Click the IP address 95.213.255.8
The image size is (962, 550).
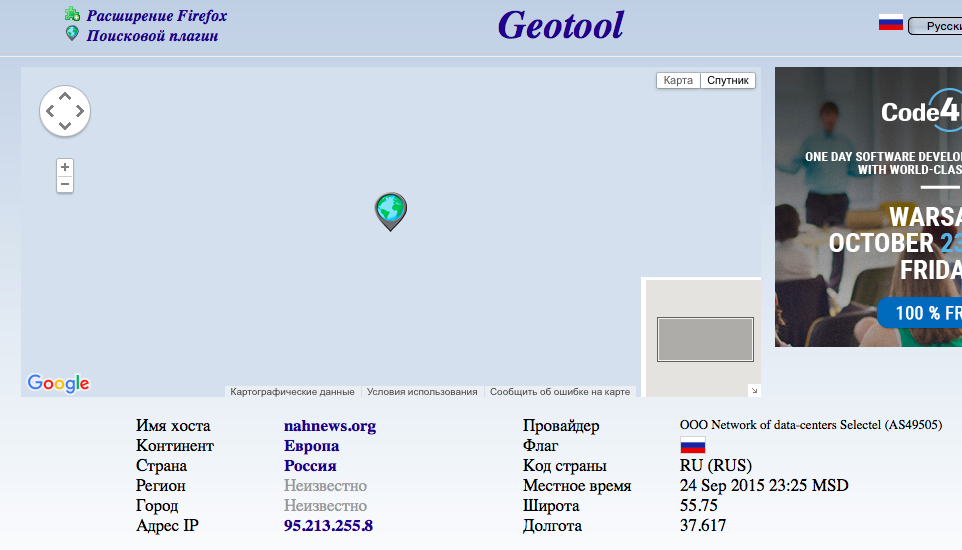click(328, 525)
